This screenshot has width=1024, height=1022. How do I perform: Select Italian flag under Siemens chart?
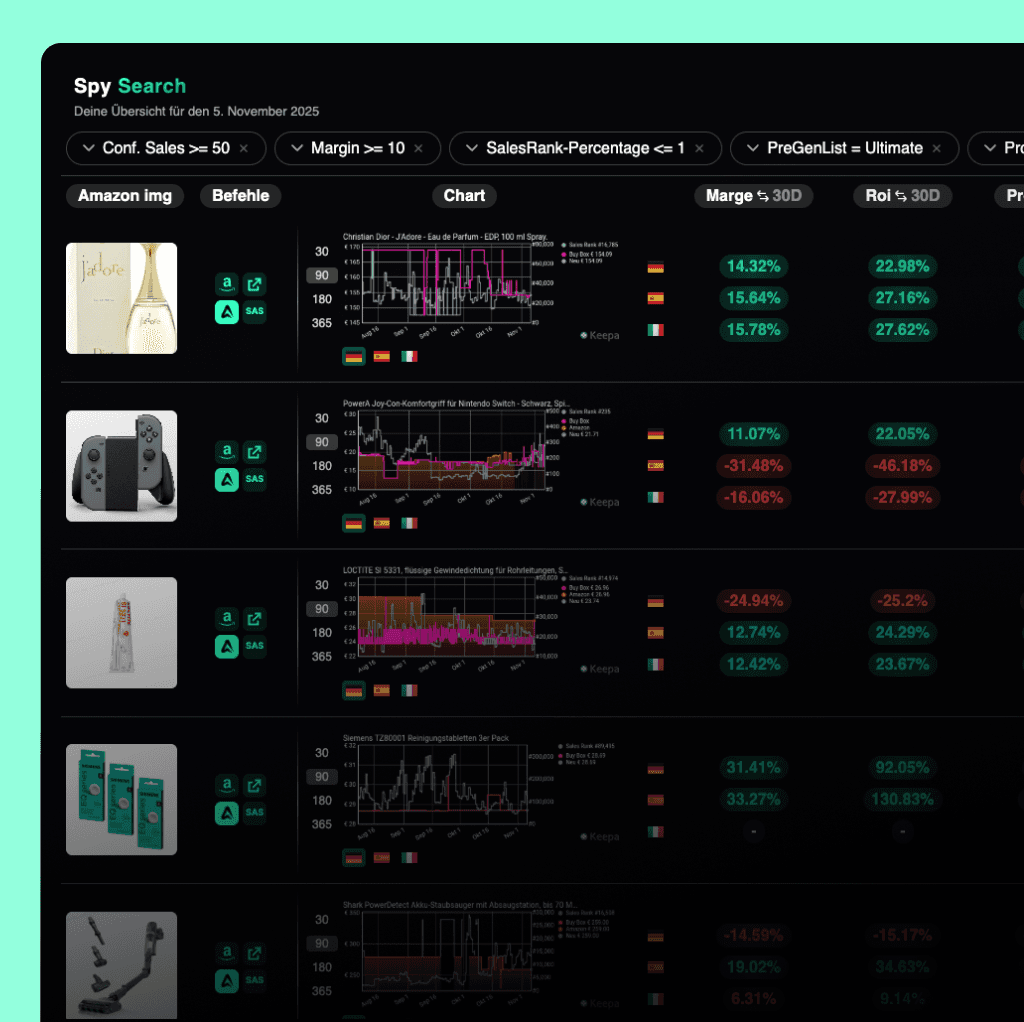click(x=409, y=858)
